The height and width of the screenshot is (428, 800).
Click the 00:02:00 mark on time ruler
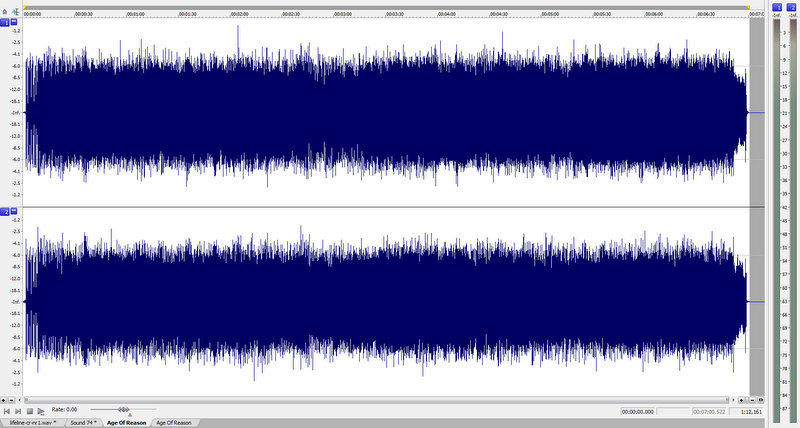[238, 15]
